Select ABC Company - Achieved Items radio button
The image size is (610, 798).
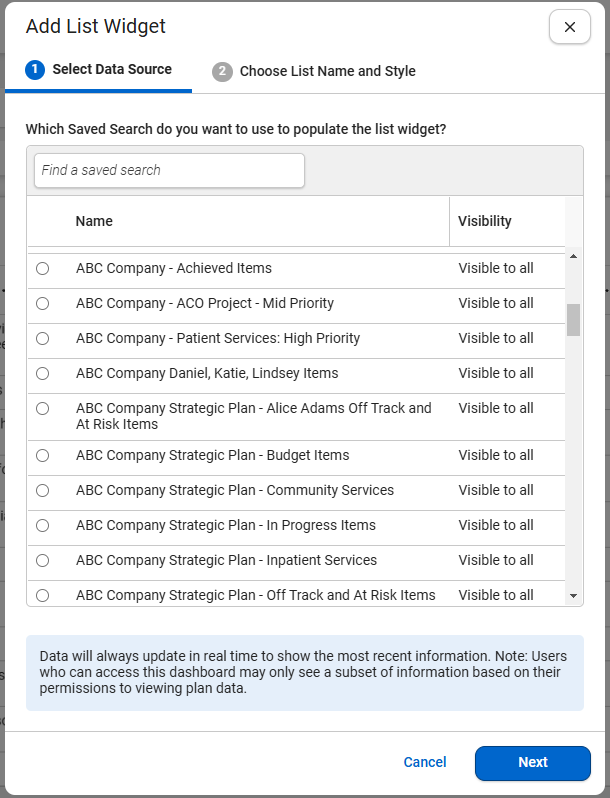(x=43, y=268)
